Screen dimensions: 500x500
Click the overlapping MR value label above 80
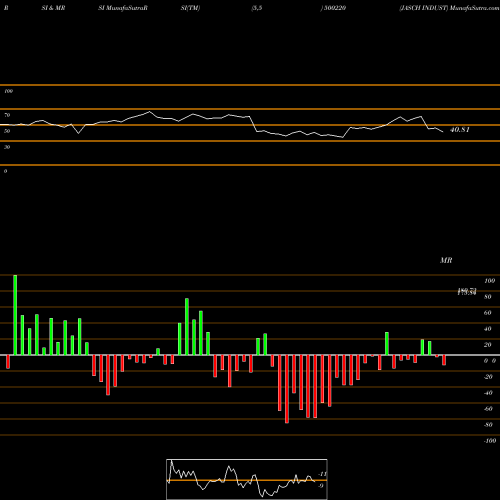467,292
